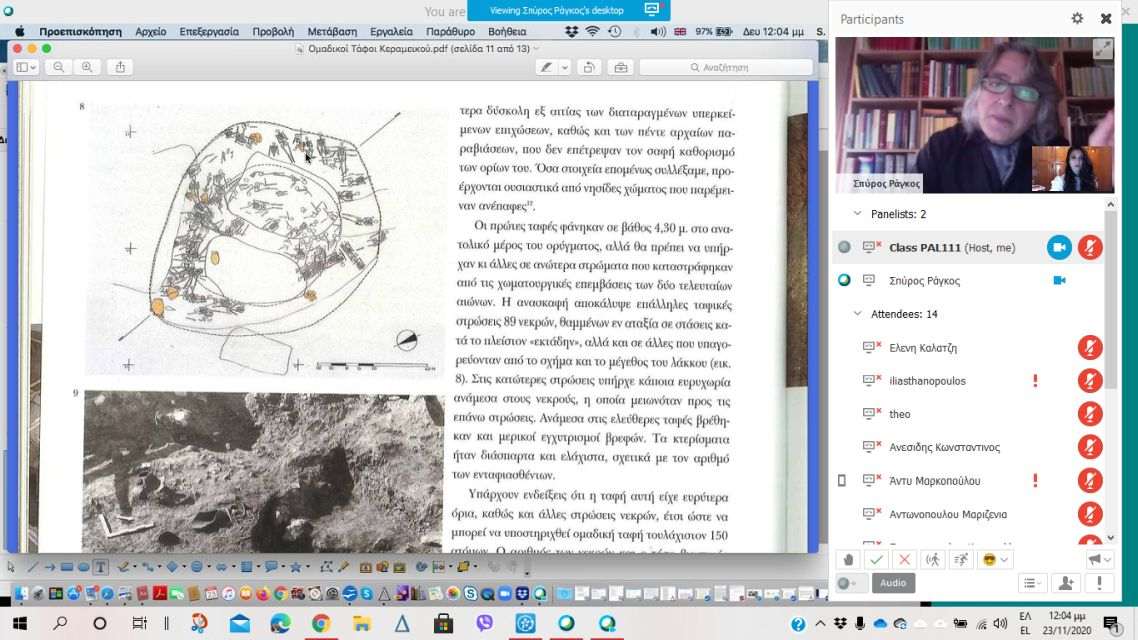Viewport: 1138px width, 640px height.
Task: Toggle Class PAL111 host microphone mute
Action: tap(1090, 248)
